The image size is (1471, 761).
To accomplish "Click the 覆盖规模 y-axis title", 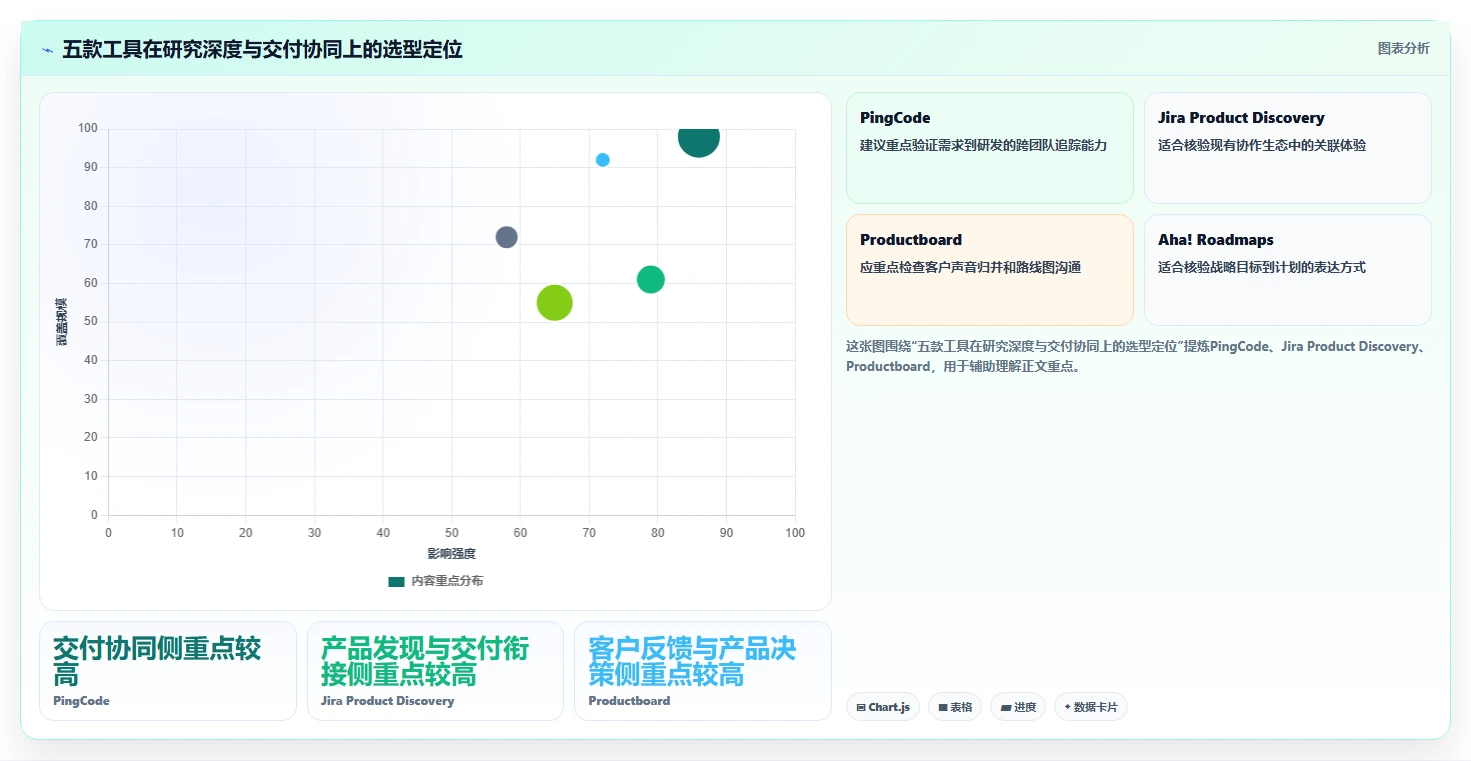I will coord(62,322).
